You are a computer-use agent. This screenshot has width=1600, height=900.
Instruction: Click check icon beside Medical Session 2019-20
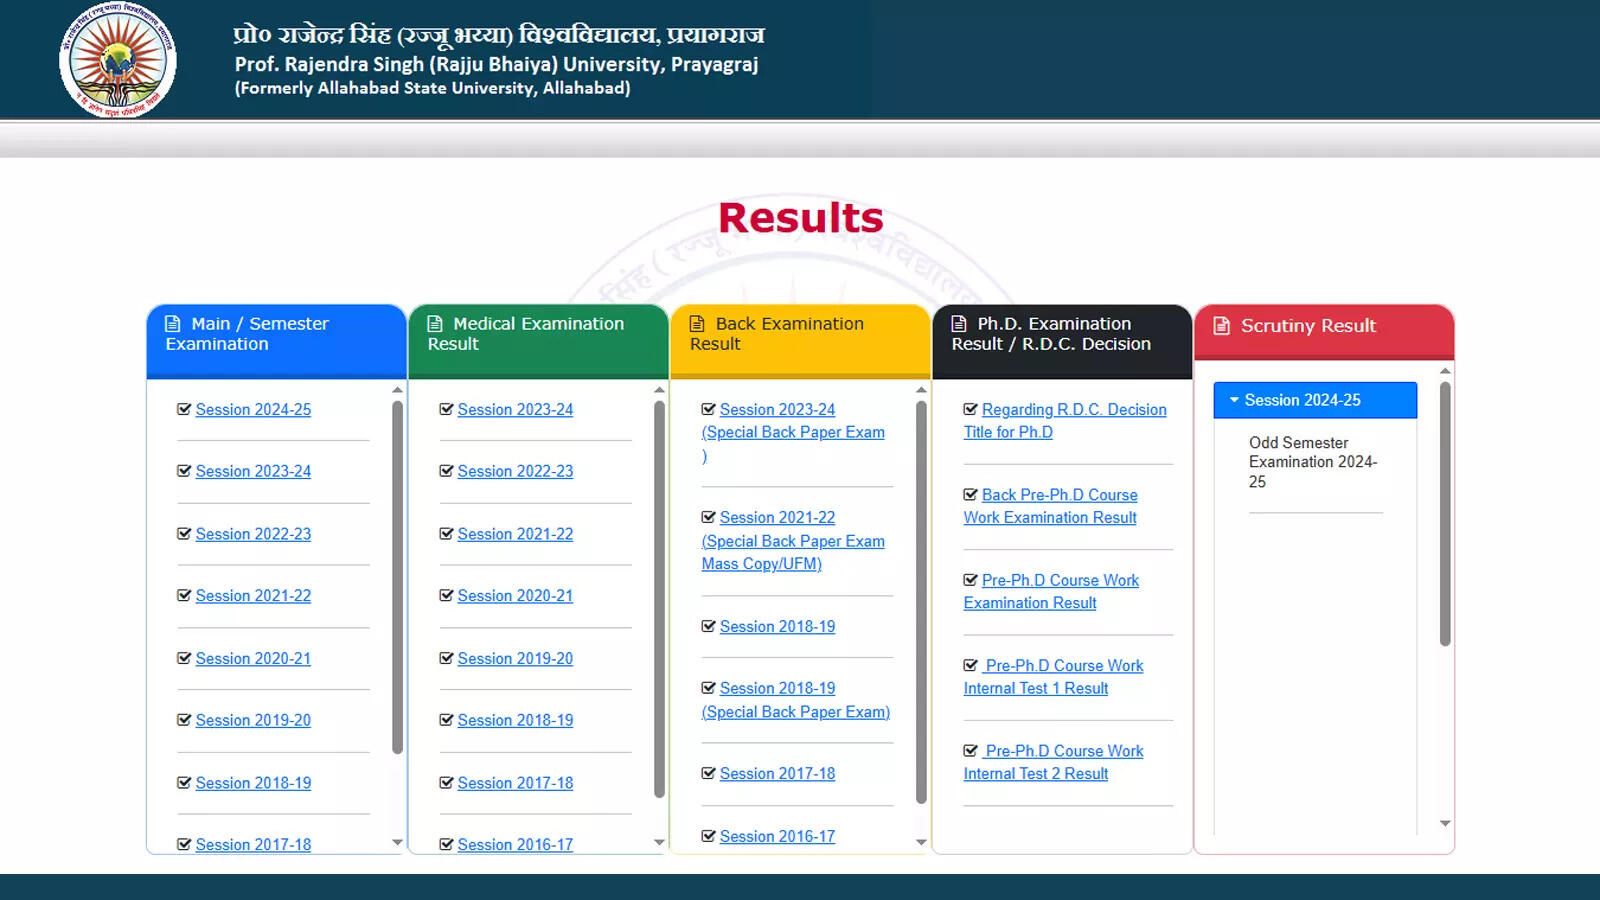(x=446, y=658)
